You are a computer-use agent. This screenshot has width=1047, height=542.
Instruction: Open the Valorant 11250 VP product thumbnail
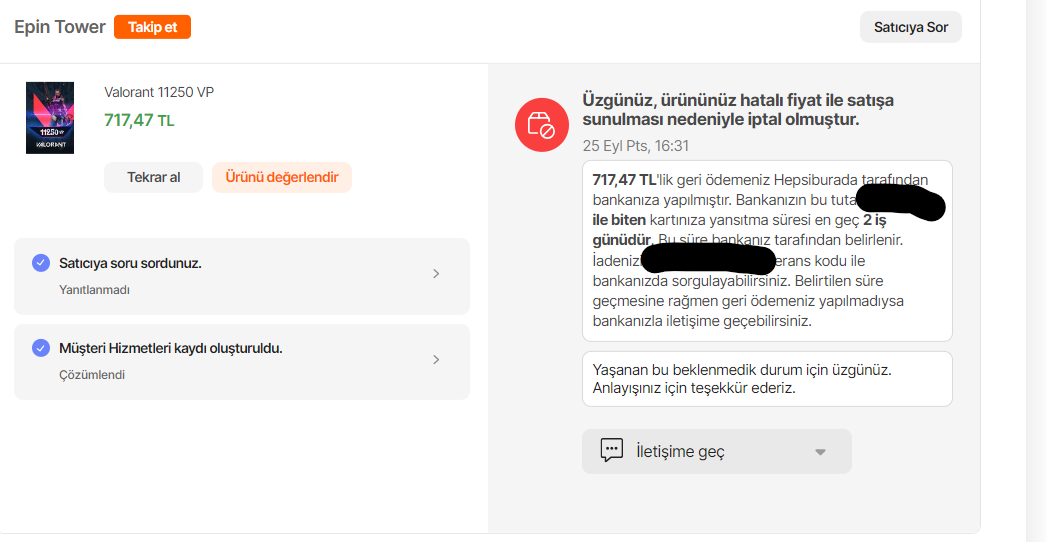[x=50, y=118]
